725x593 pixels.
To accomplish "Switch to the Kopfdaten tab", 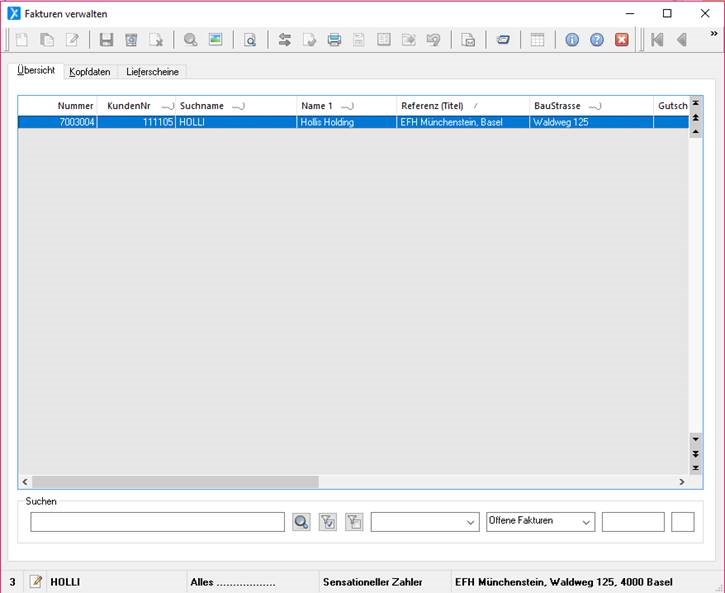I will [90, 72].
